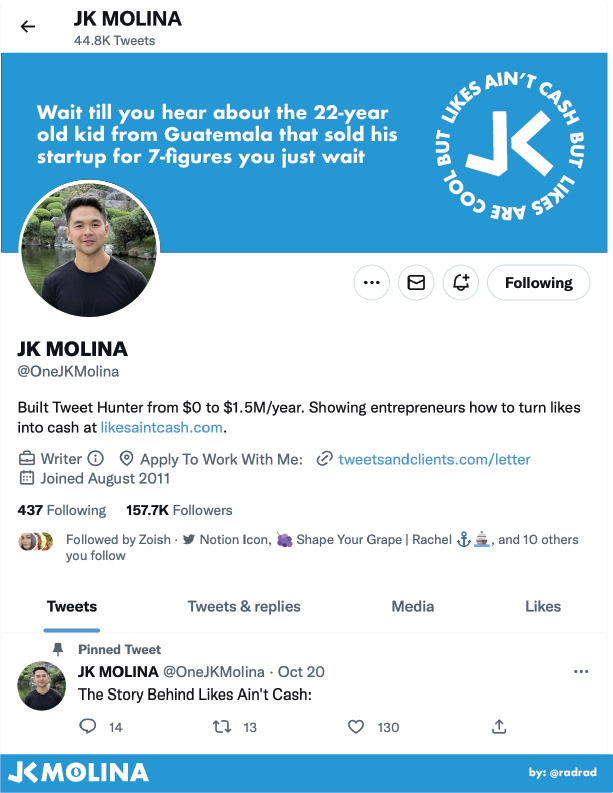Toggle the Following button
The width and height of the screenshot is (613, 793).
pyautogui.click(x=539, y=282)
